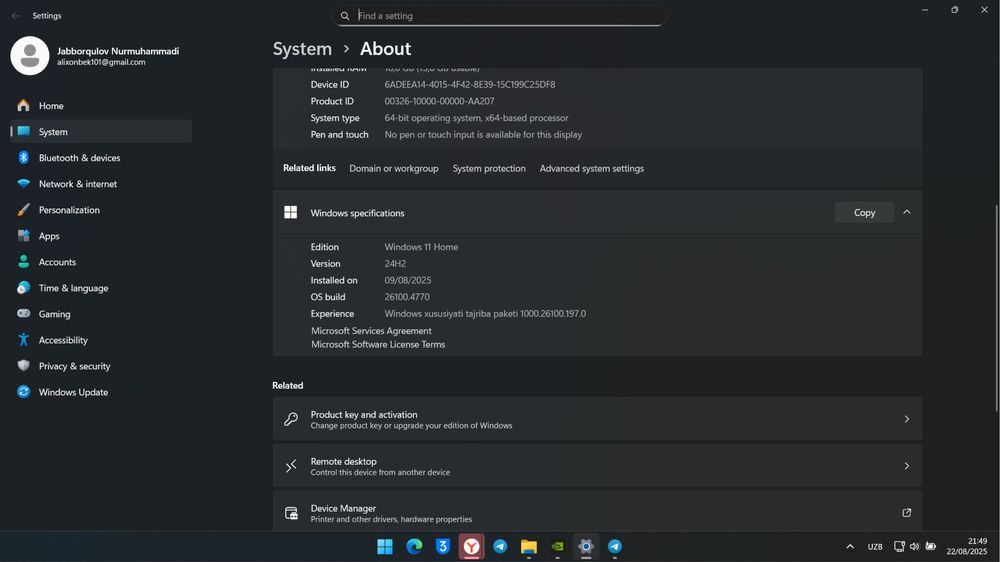Click Settings gear on taskbar
Image resolution: width=1000 pixels, height=562 pixels.
586,547
